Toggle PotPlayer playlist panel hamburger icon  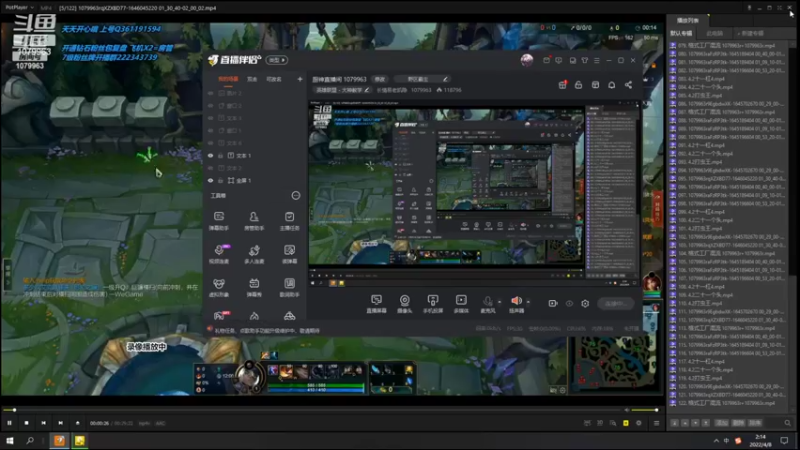[657, 423]
